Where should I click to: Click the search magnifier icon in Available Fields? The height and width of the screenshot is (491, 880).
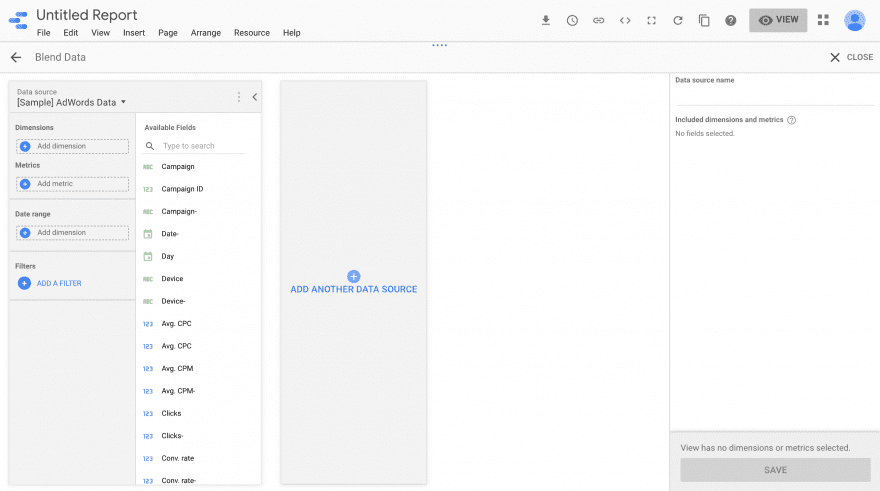pos(150,146)
